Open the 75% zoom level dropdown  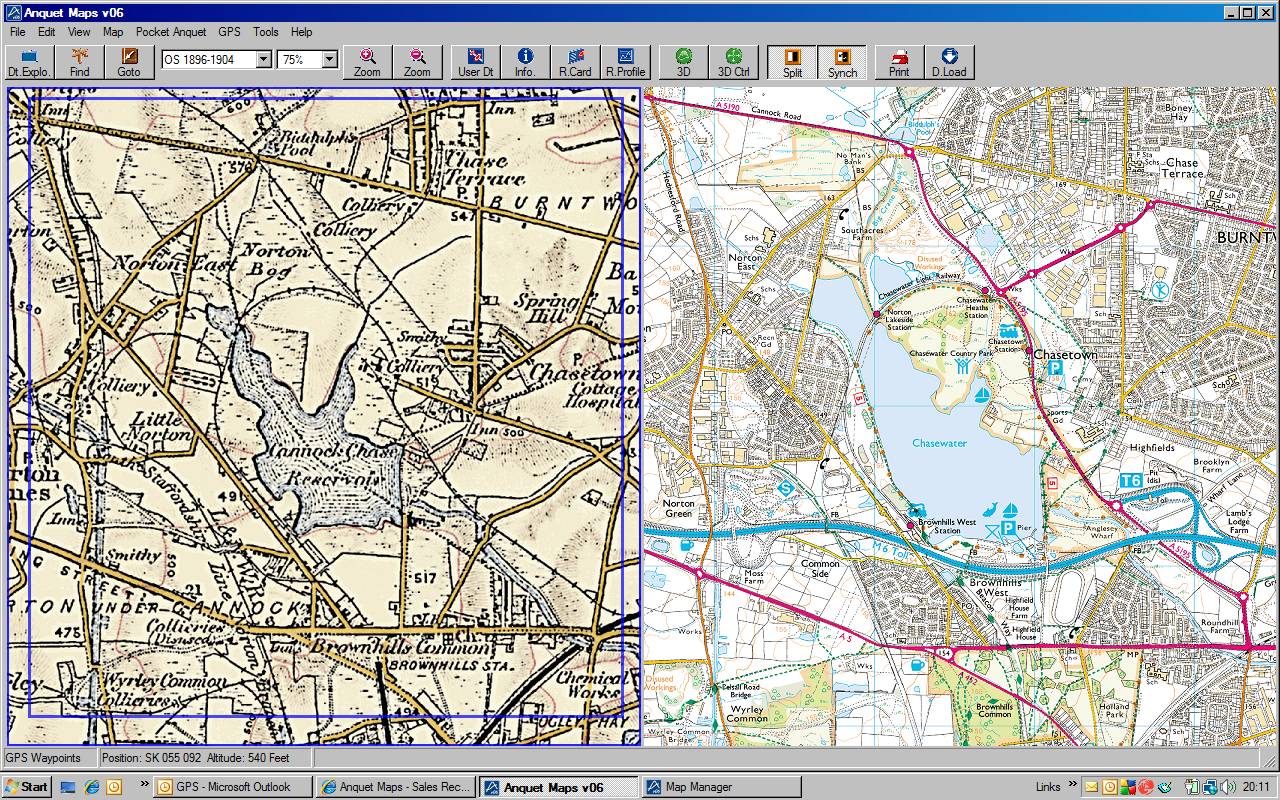pos(330,60)
